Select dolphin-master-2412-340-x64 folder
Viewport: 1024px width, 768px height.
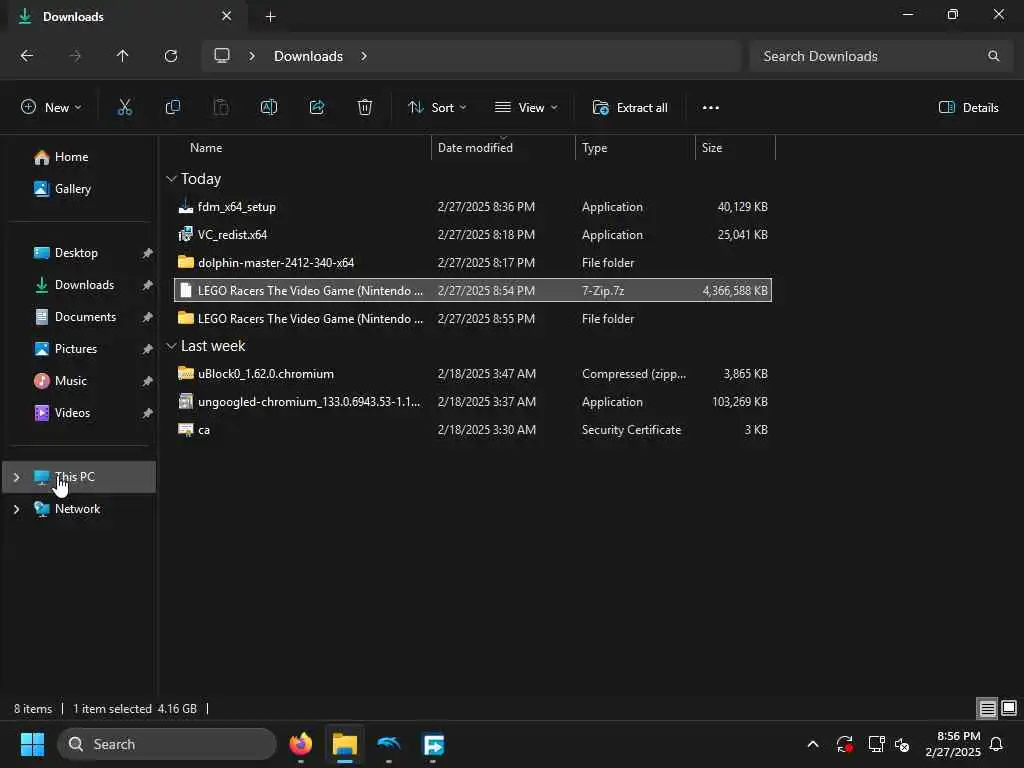(473, 263)
